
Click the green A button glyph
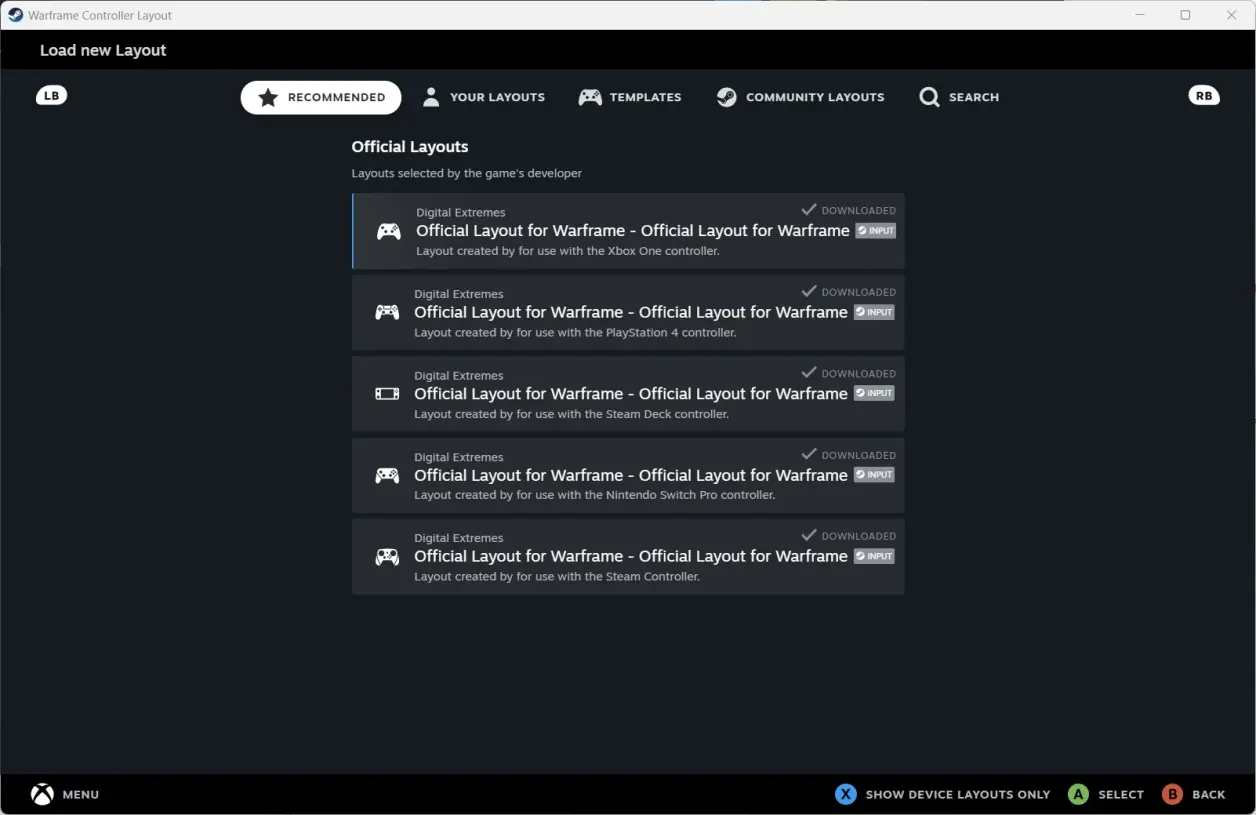click(1078, 794)
